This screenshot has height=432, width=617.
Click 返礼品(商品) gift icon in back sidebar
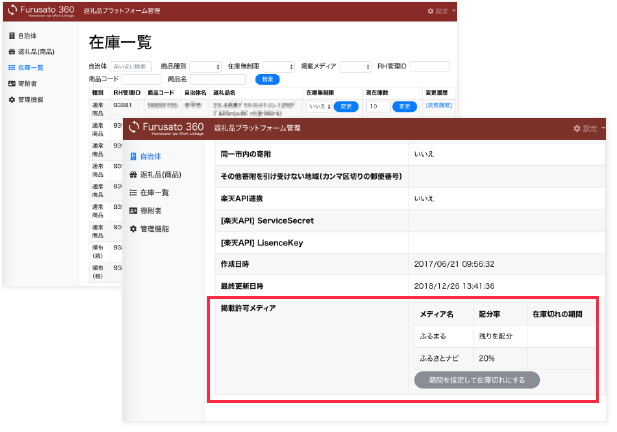[12, 52]
